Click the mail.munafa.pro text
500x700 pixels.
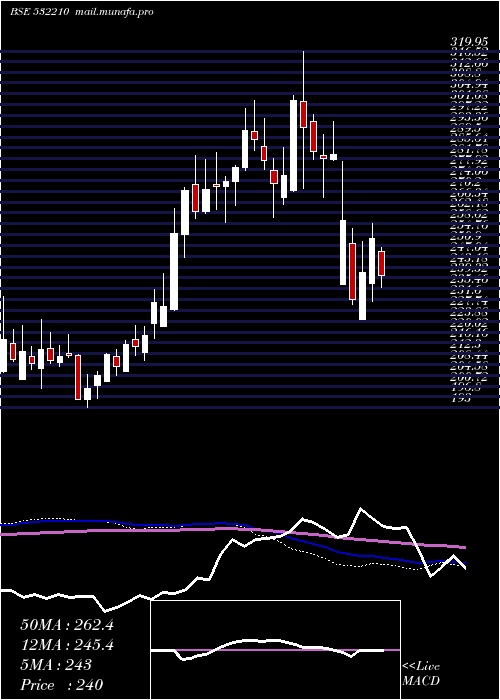coord(113,12)
